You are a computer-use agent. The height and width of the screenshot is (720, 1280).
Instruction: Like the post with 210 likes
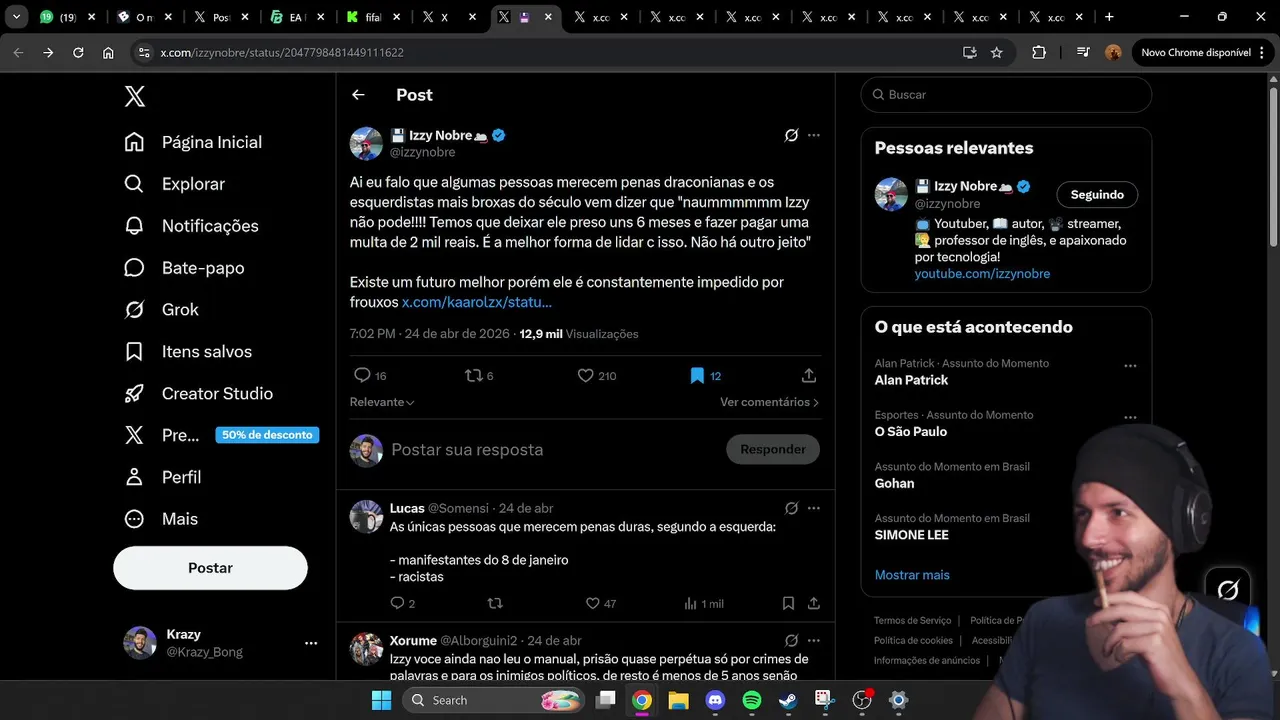[x=586, y=376]
